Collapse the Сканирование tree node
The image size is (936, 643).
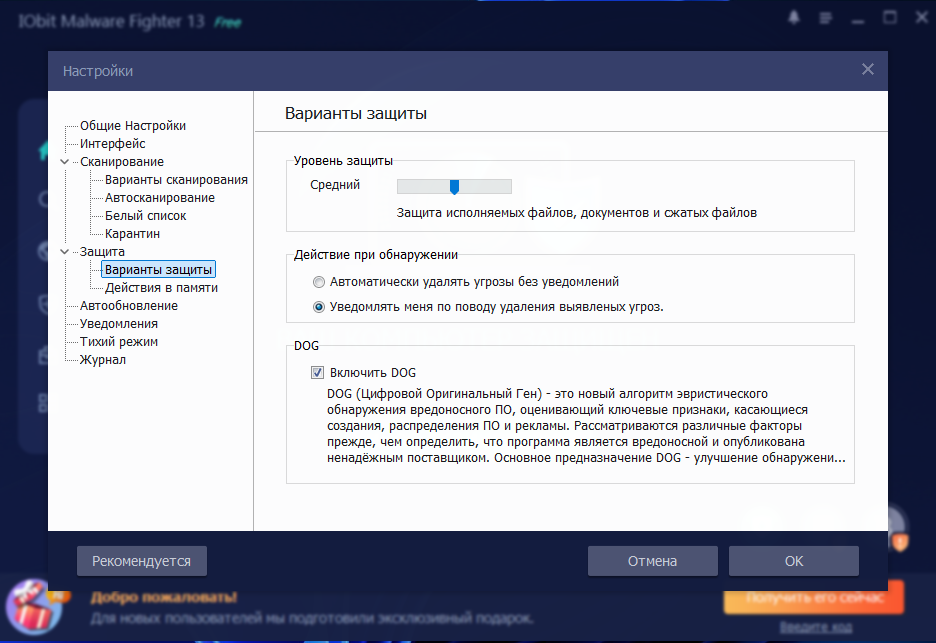click(x=64, y=162)
